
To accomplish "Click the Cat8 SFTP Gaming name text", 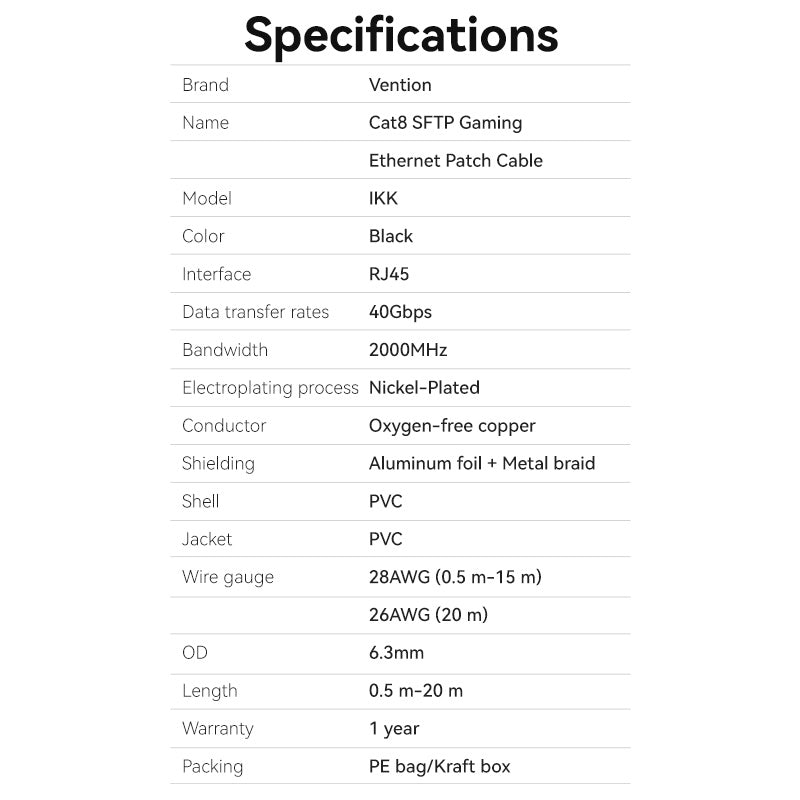I will click(x=445, y=123).
